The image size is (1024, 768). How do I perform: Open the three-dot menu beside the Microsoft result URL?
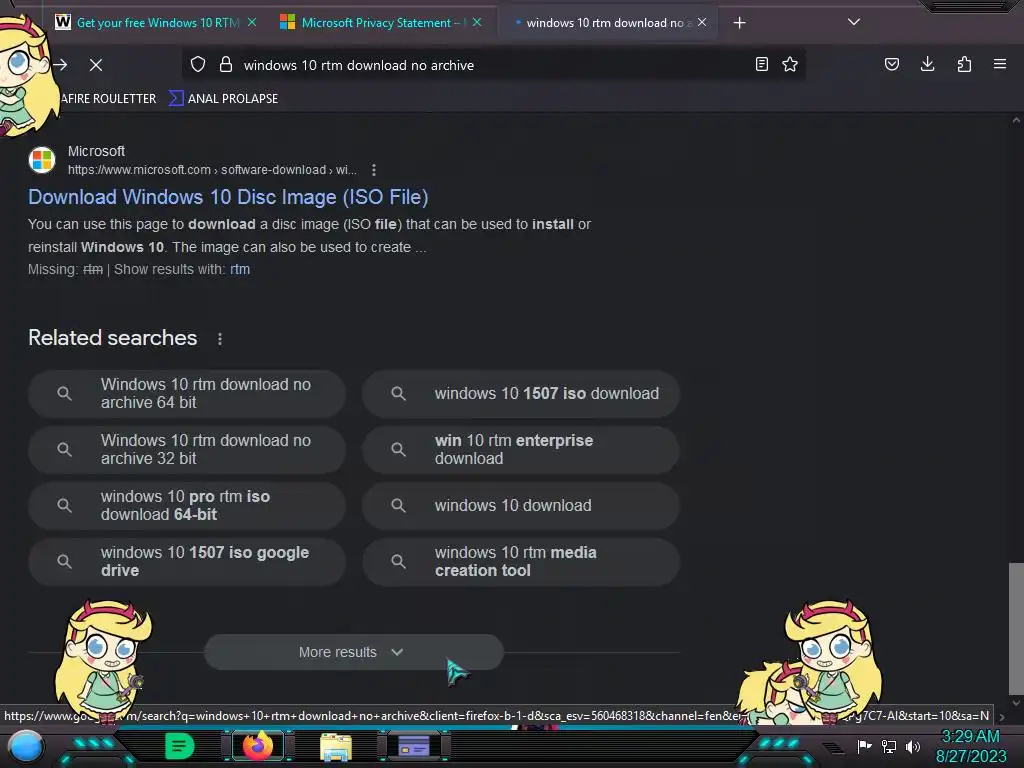(x=374, y=170)
